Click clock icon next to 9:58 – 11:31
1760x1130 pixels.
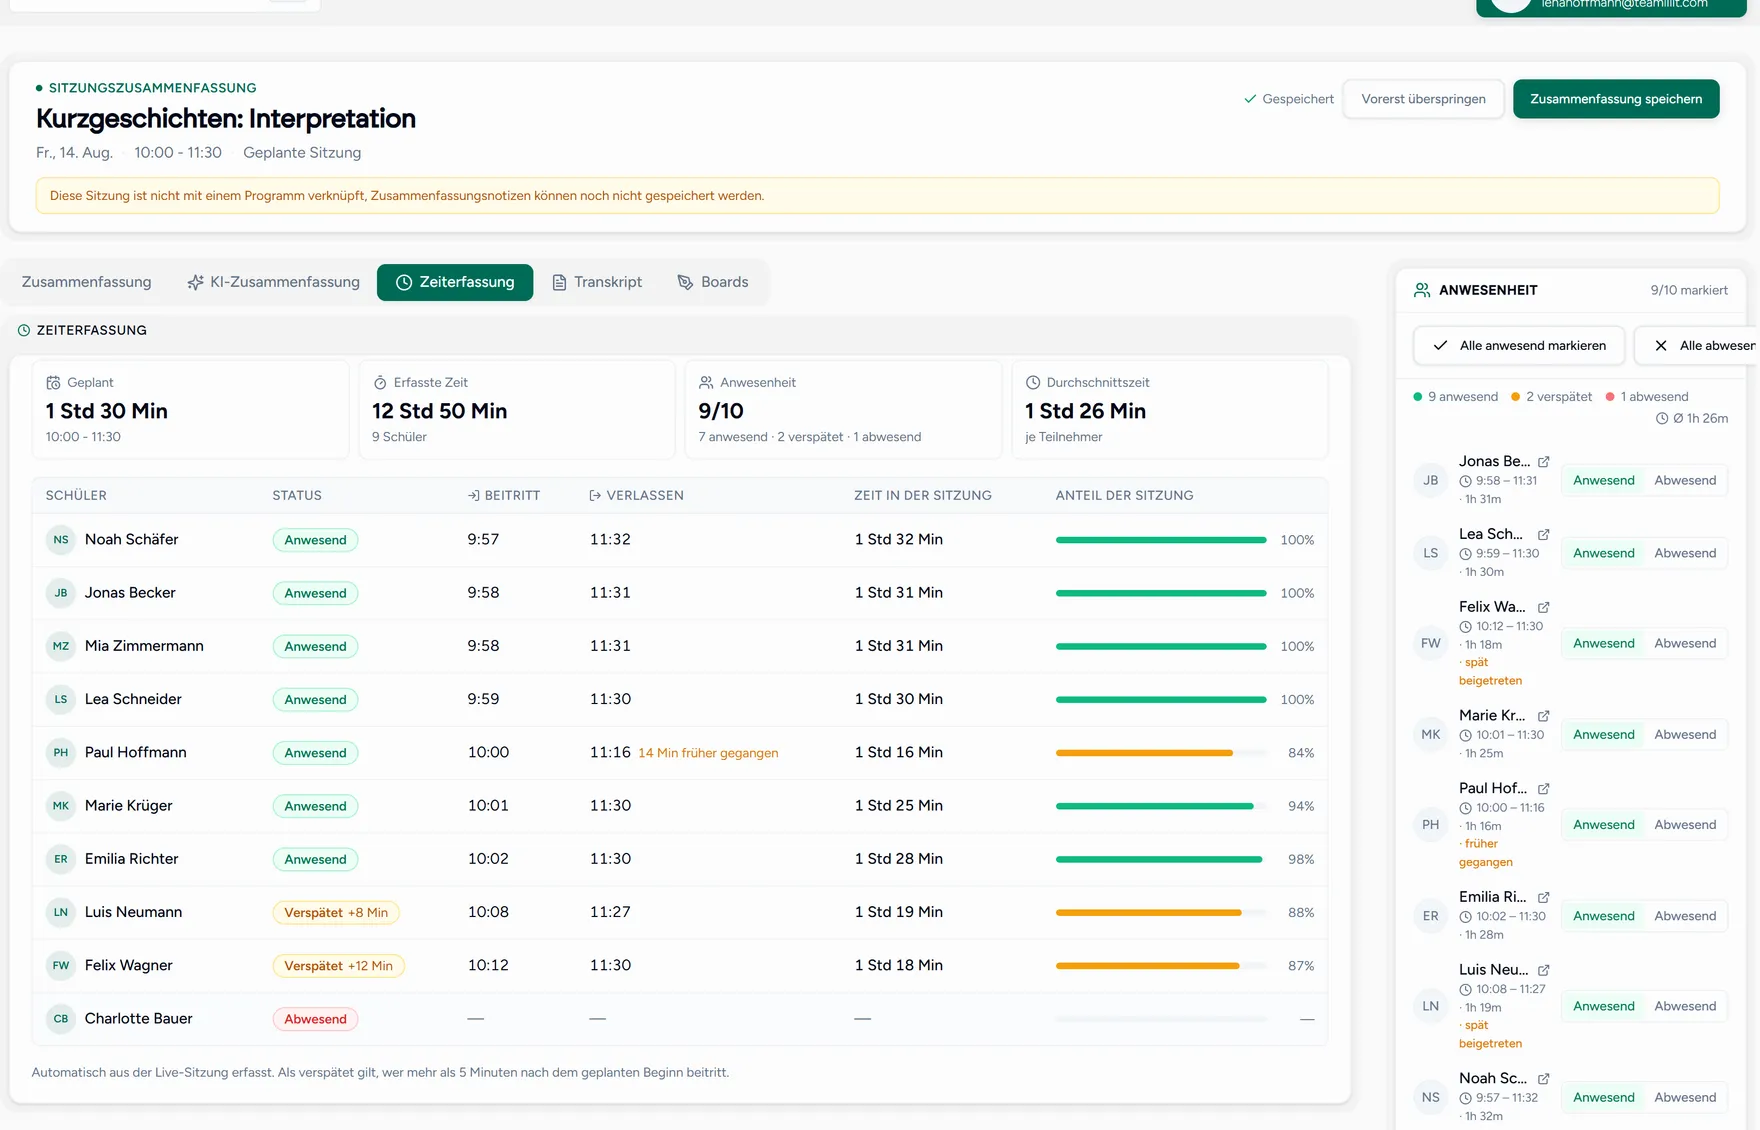tap(1465, 481)
